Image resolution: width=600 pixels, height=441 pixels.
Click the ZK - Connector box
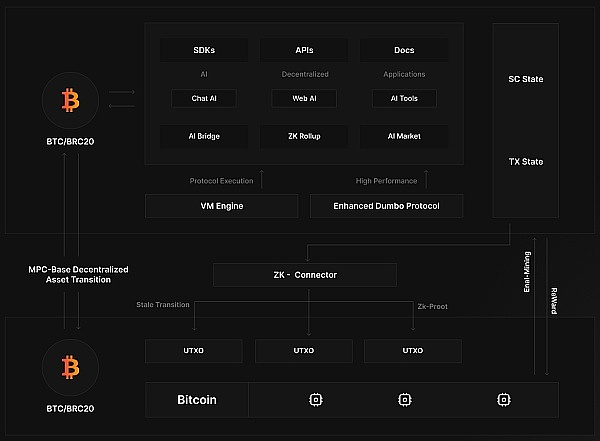[305, 275]
